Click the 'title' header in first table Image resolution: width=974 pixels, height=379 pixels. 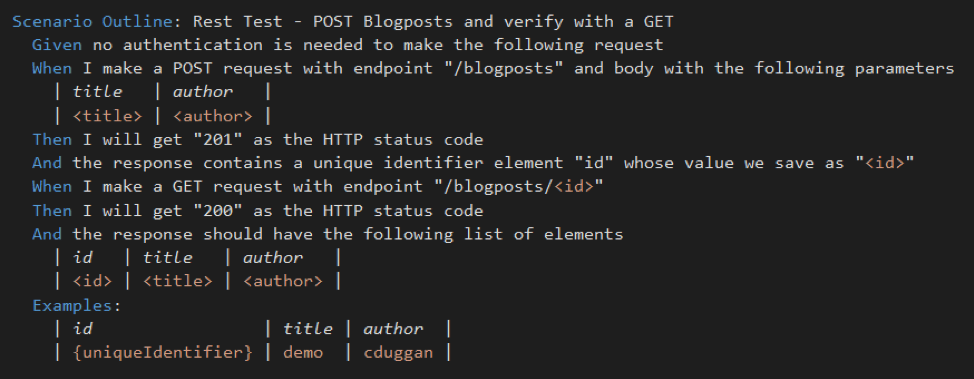tap(98, 92)
